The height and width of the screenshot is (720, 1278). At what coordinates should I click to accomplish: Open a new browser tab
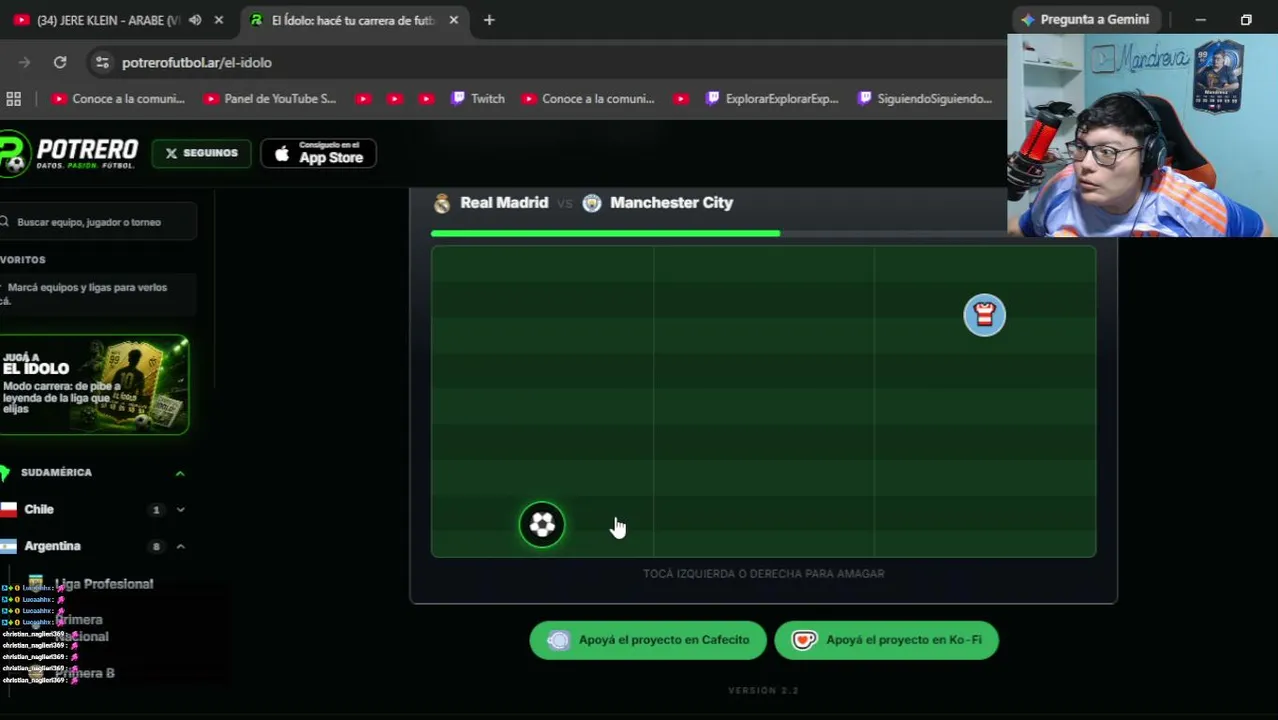489,20
